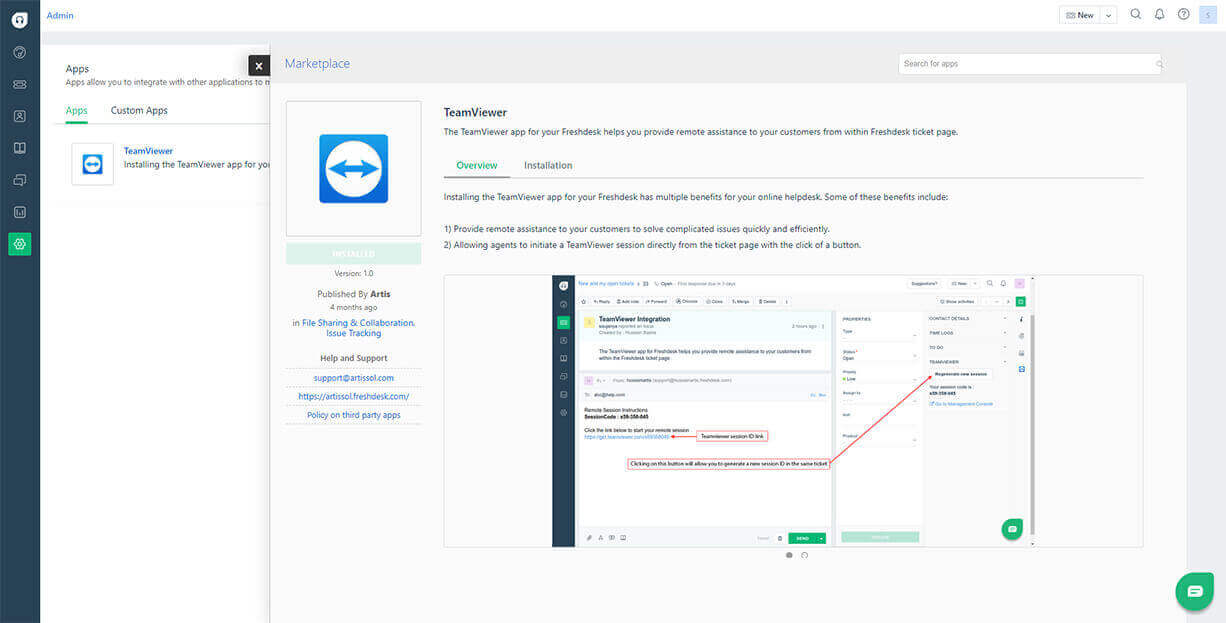Open Solutions book icon in sidebar
Screen dimensions: 1226x623
[x=19, y=148]
